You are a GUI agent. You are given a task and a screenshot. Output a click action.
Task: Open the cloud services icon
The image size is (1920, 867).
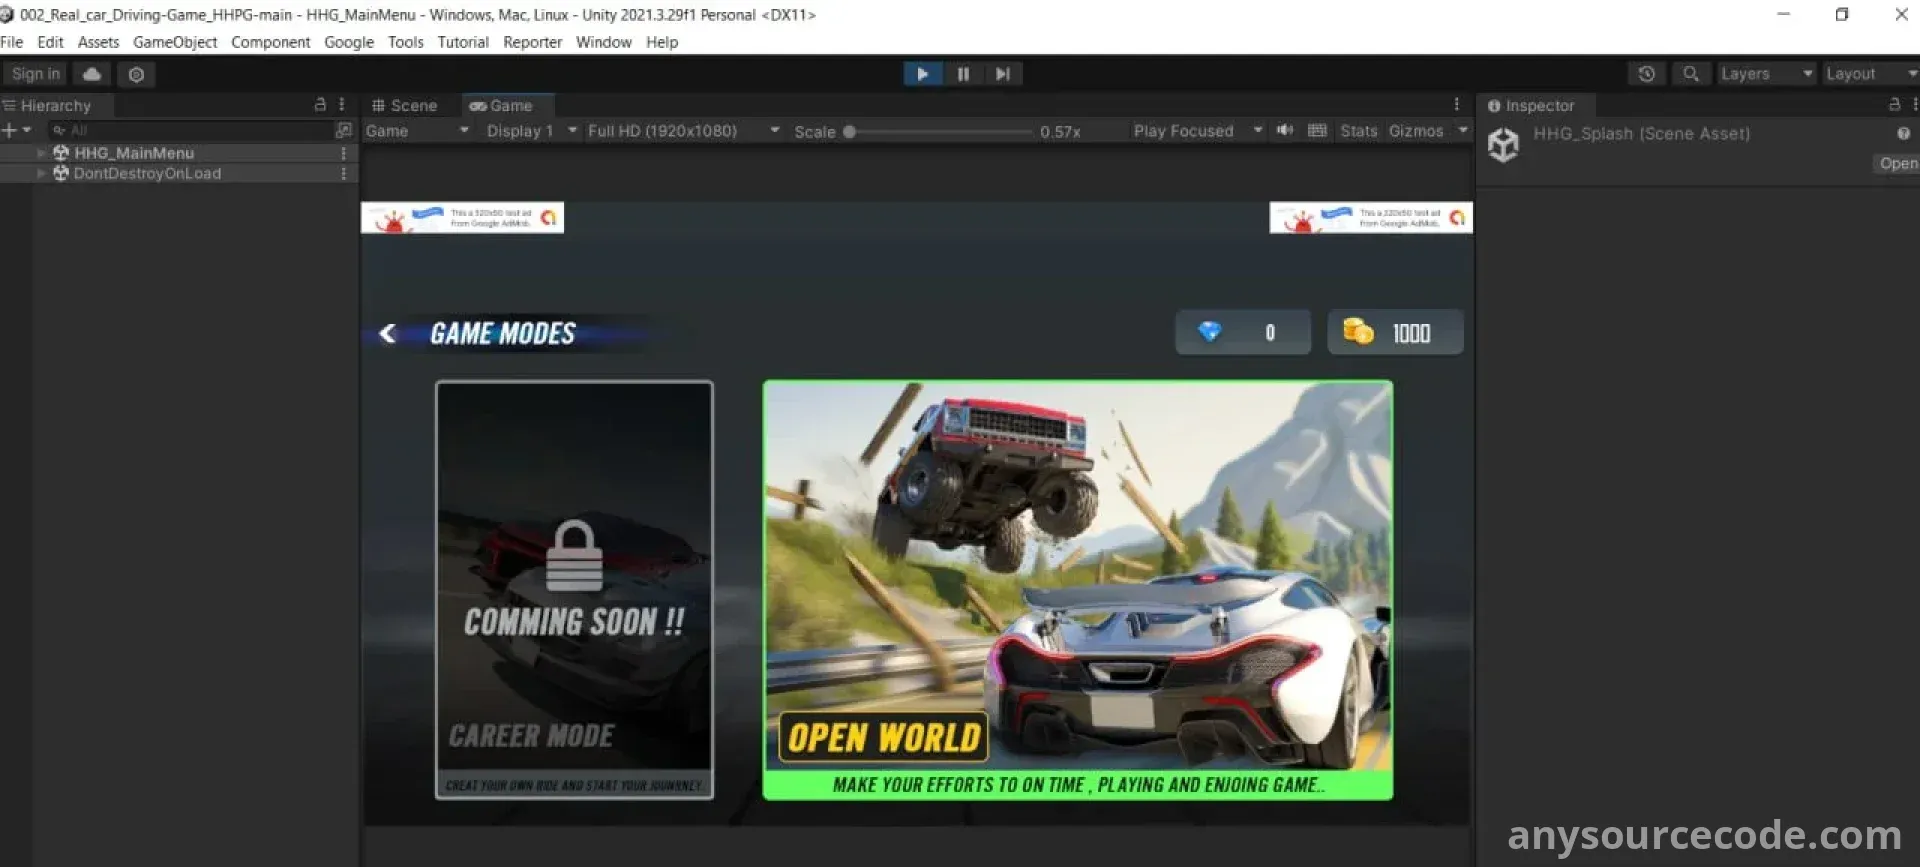click(92, 74)
